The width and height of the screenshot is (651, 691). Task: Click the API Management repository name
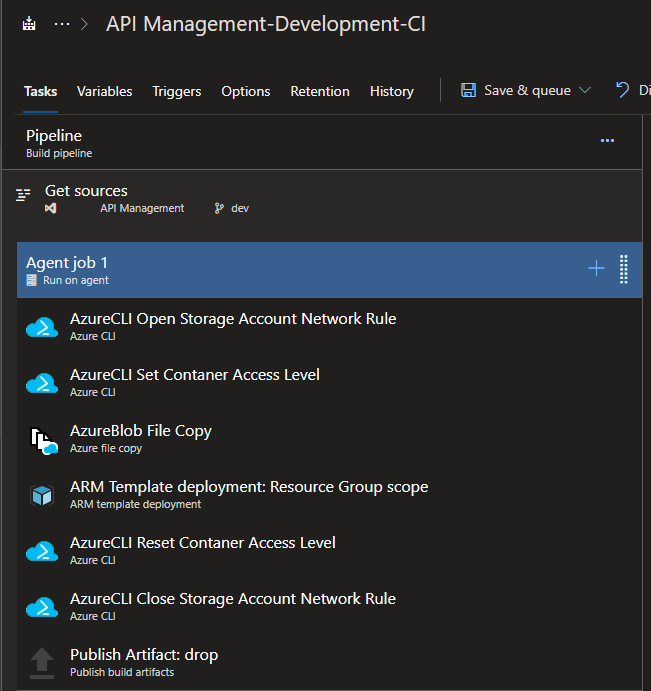(x=142, y=208)
